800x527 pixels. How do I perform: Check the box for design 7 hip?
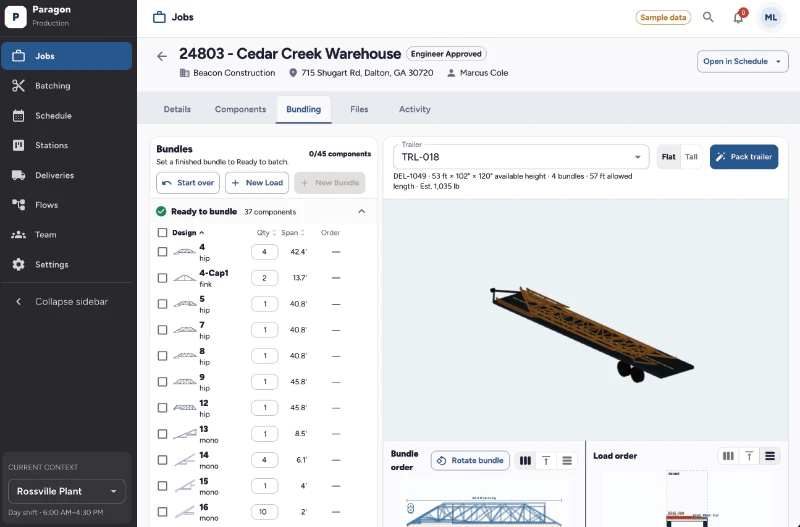click(x=162, y=330)
